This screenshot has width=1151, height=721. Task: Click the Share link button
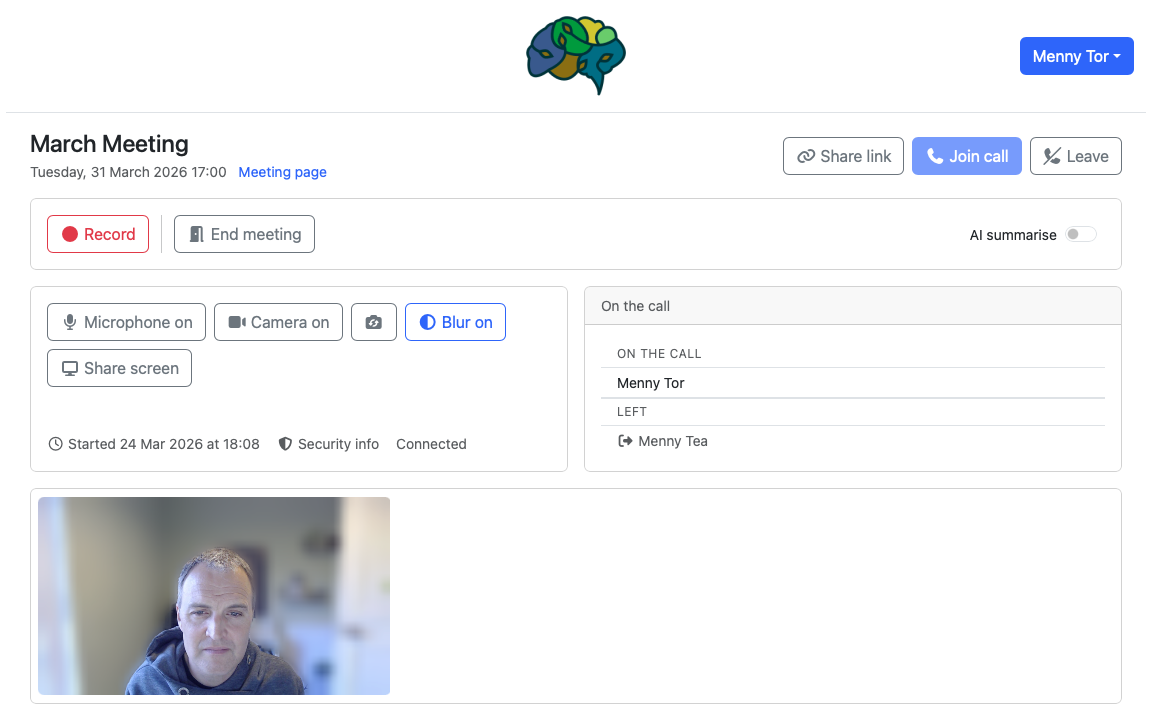(843, 156)
